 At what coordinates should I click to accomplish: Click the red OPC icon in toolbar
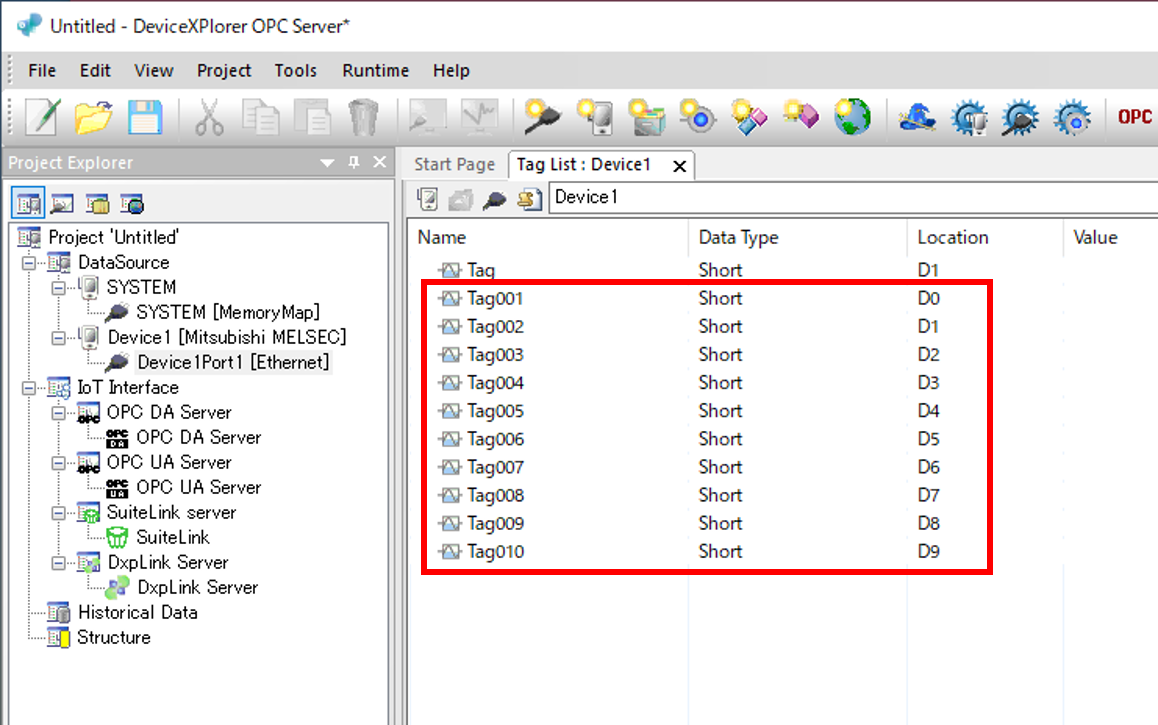coord(1134,117)
